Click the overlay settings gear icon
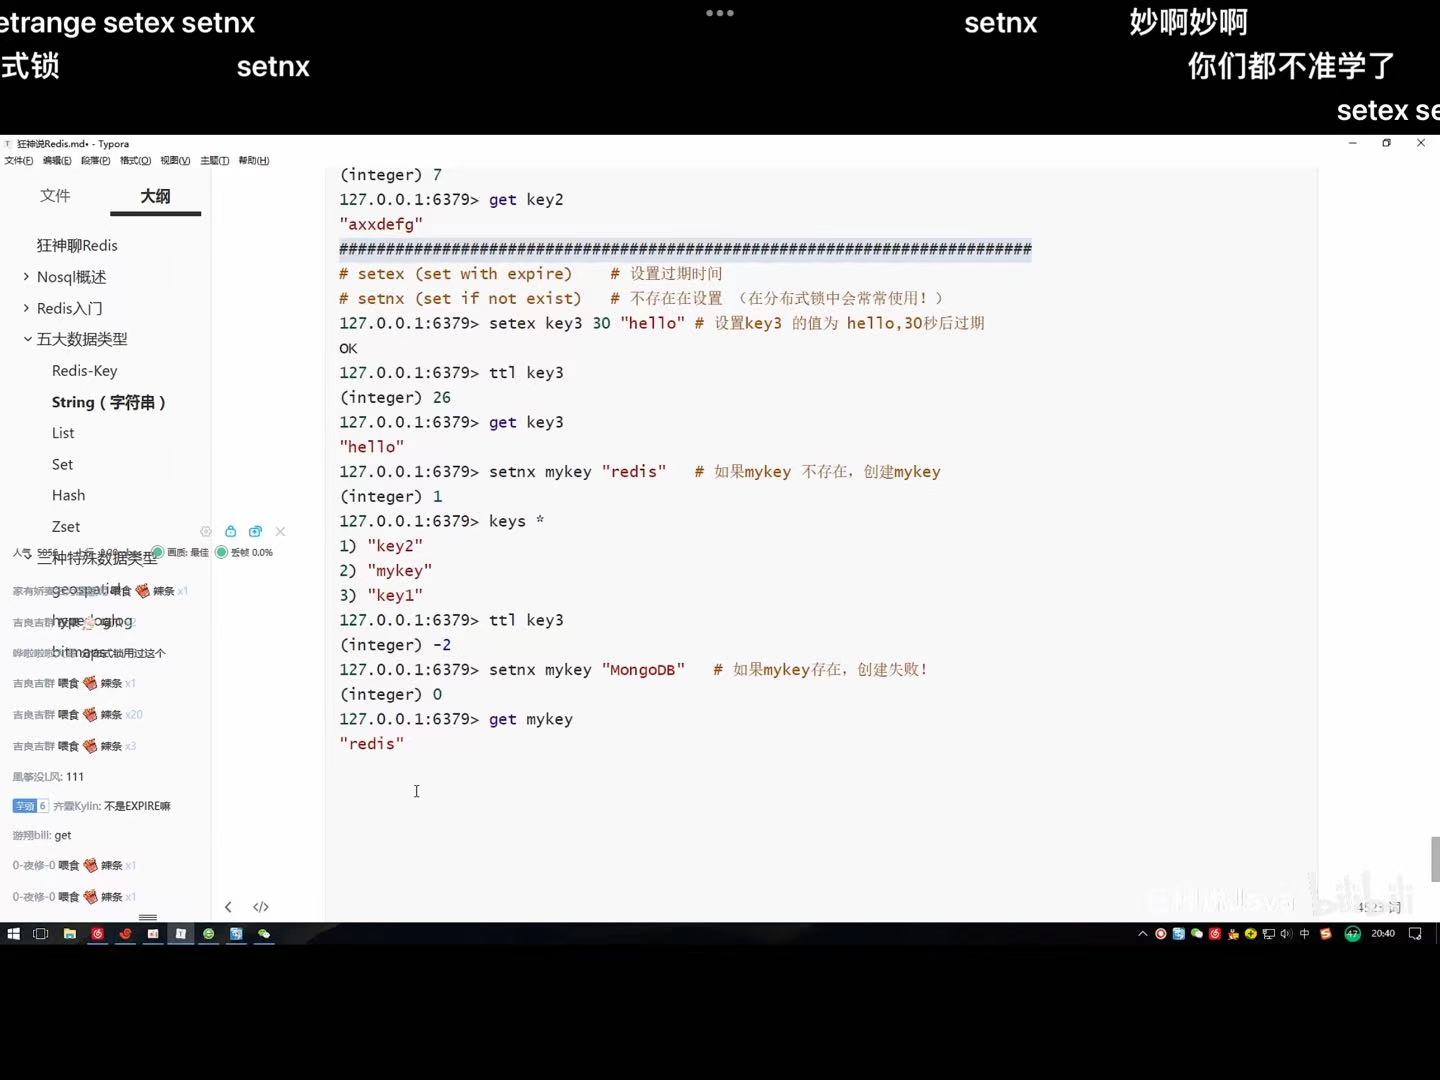 pos(206,532)
